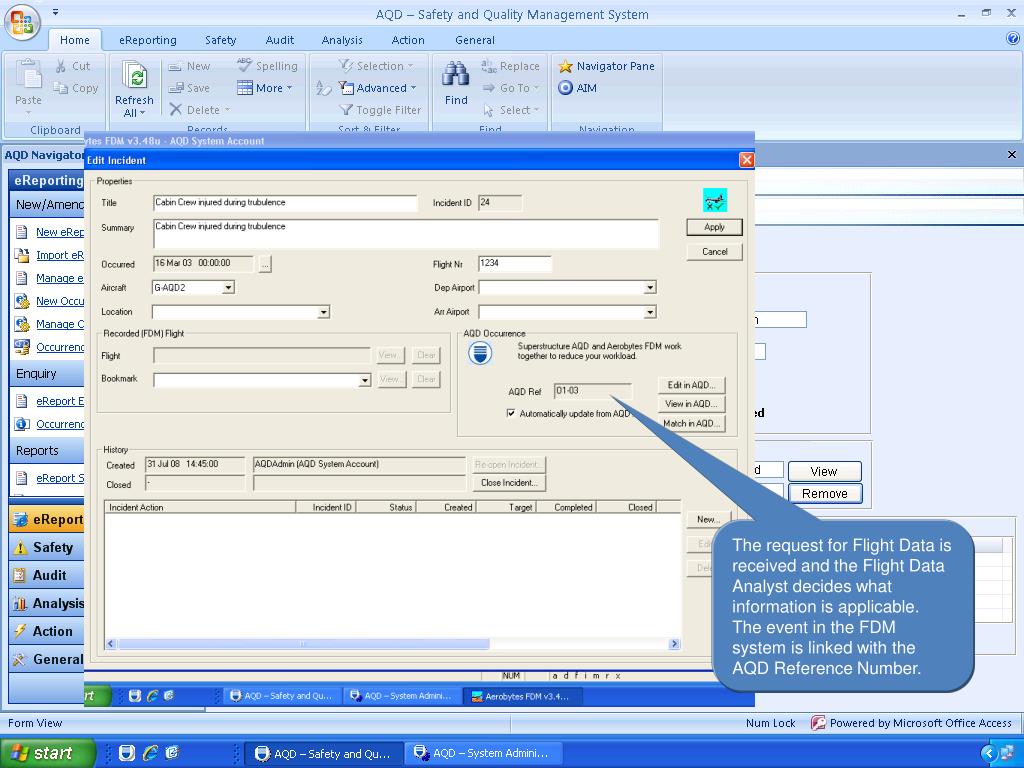Image resolution: width=1024 pixels, height=768 pixels.
Task: Click the Remove button in background form
Action: (x=825, y=494)
